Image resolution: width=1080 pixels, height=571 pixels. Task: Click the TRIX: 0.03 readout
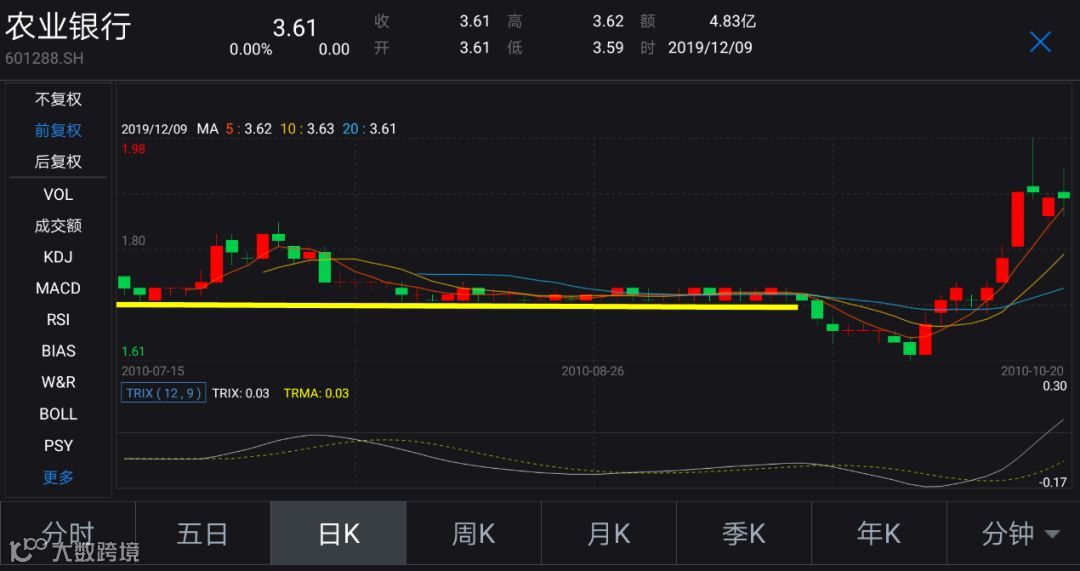tap(240, 393)
